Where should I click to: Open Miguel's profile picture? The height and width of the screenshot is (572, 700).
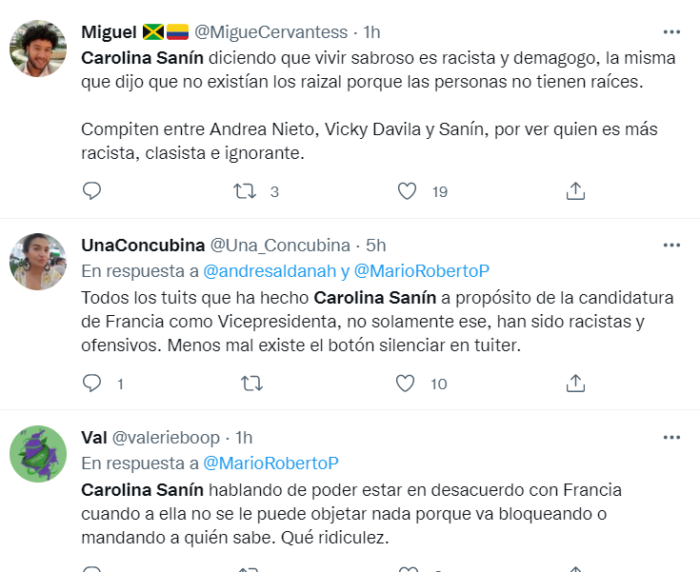tap(38, 48)
